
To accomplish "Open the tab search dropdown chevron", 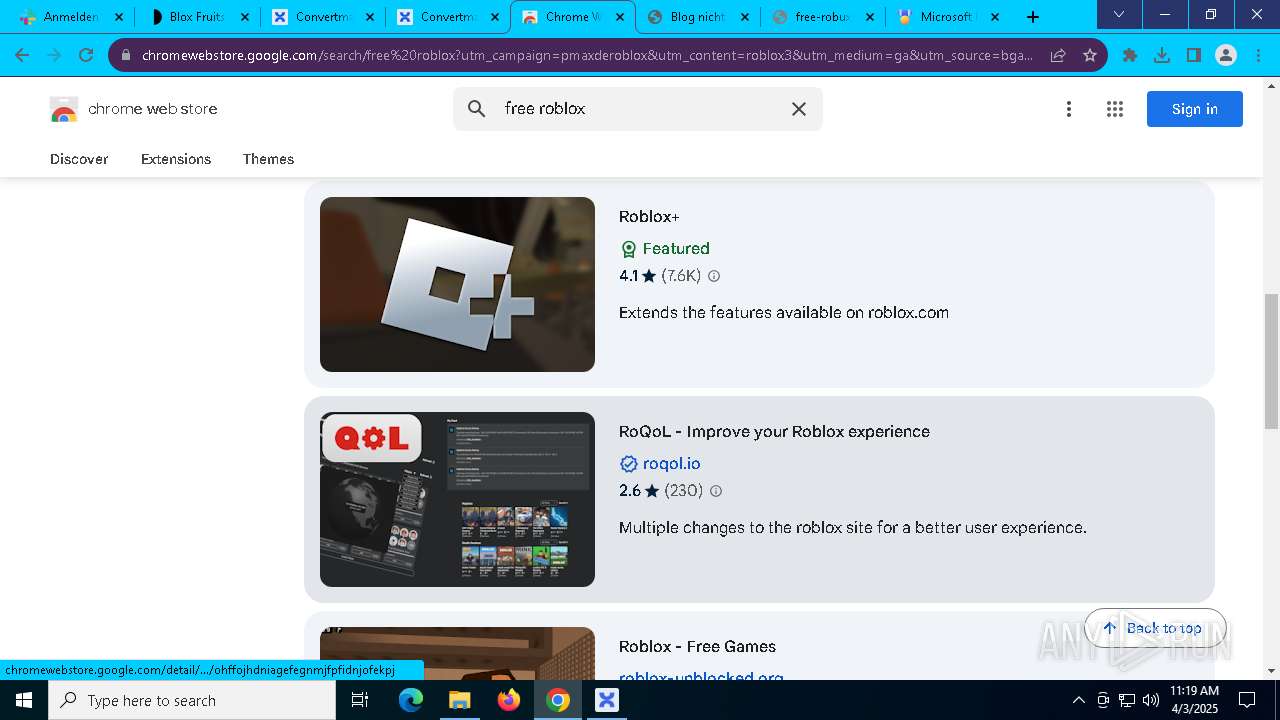I will 1119,14.
